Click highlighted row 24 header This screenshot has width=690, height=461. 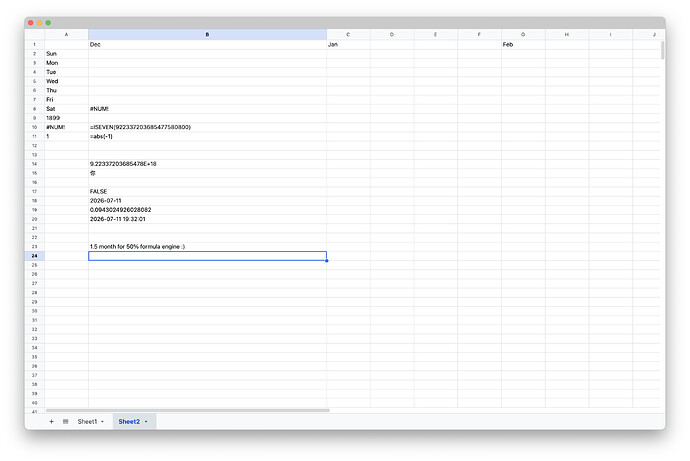click(34, 256)
